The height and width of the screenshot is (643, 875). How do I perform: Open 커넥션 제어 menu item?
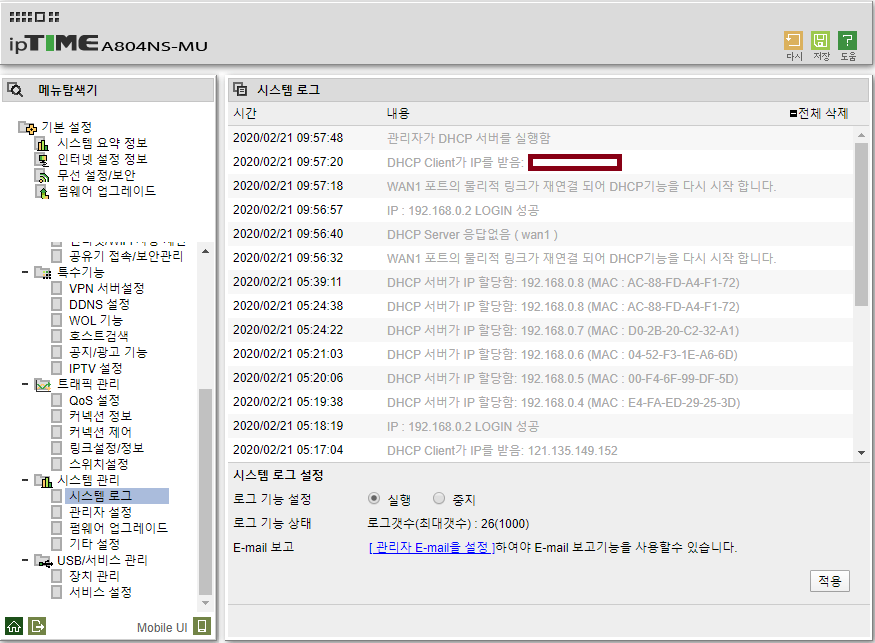coord(100,432)
